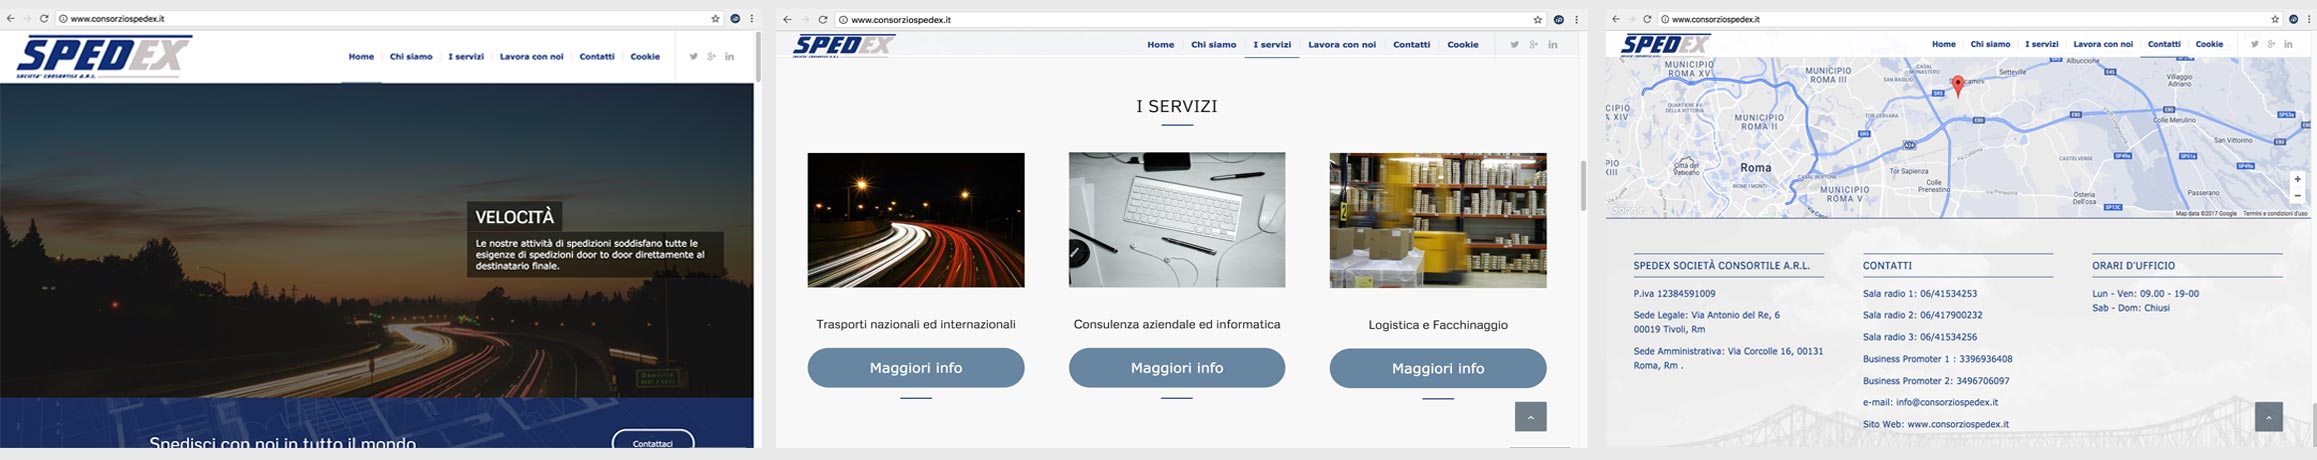Viewport: 2317px width, 460px height.
Task: LinkedIn icon in the left window header
Action: [730, 57]
